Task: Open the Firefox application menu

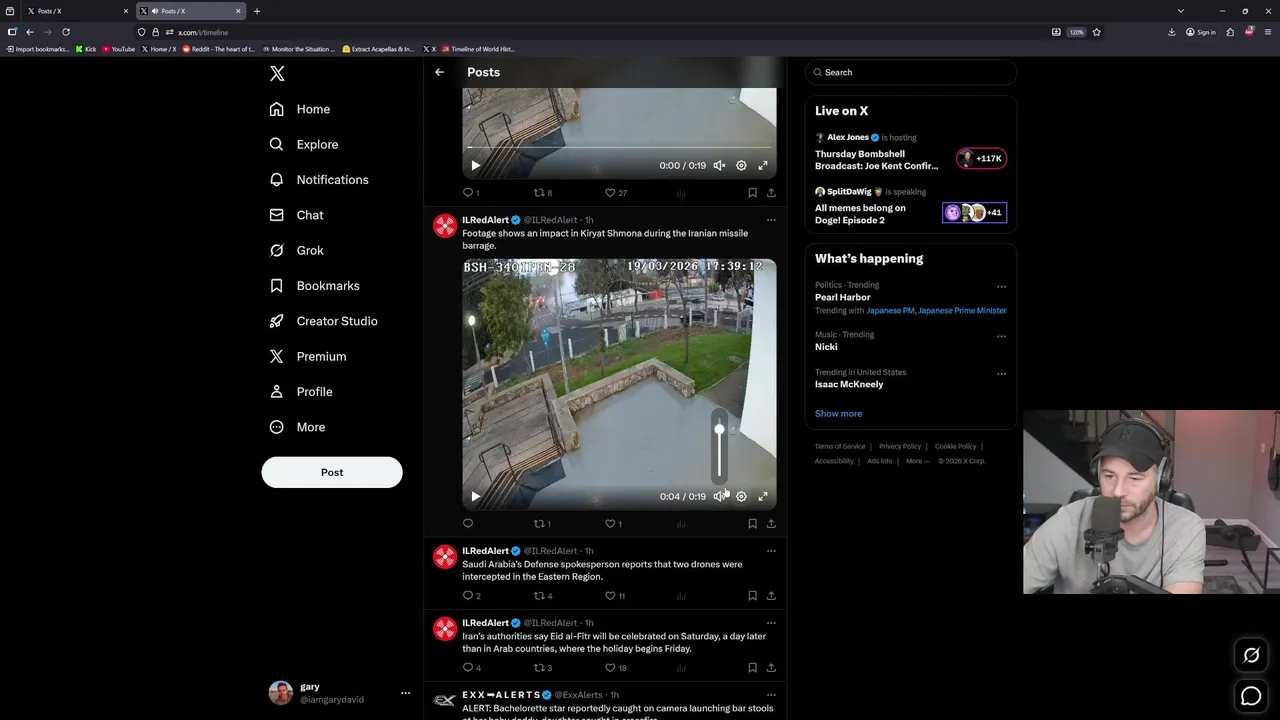Action: [1267, 32]
